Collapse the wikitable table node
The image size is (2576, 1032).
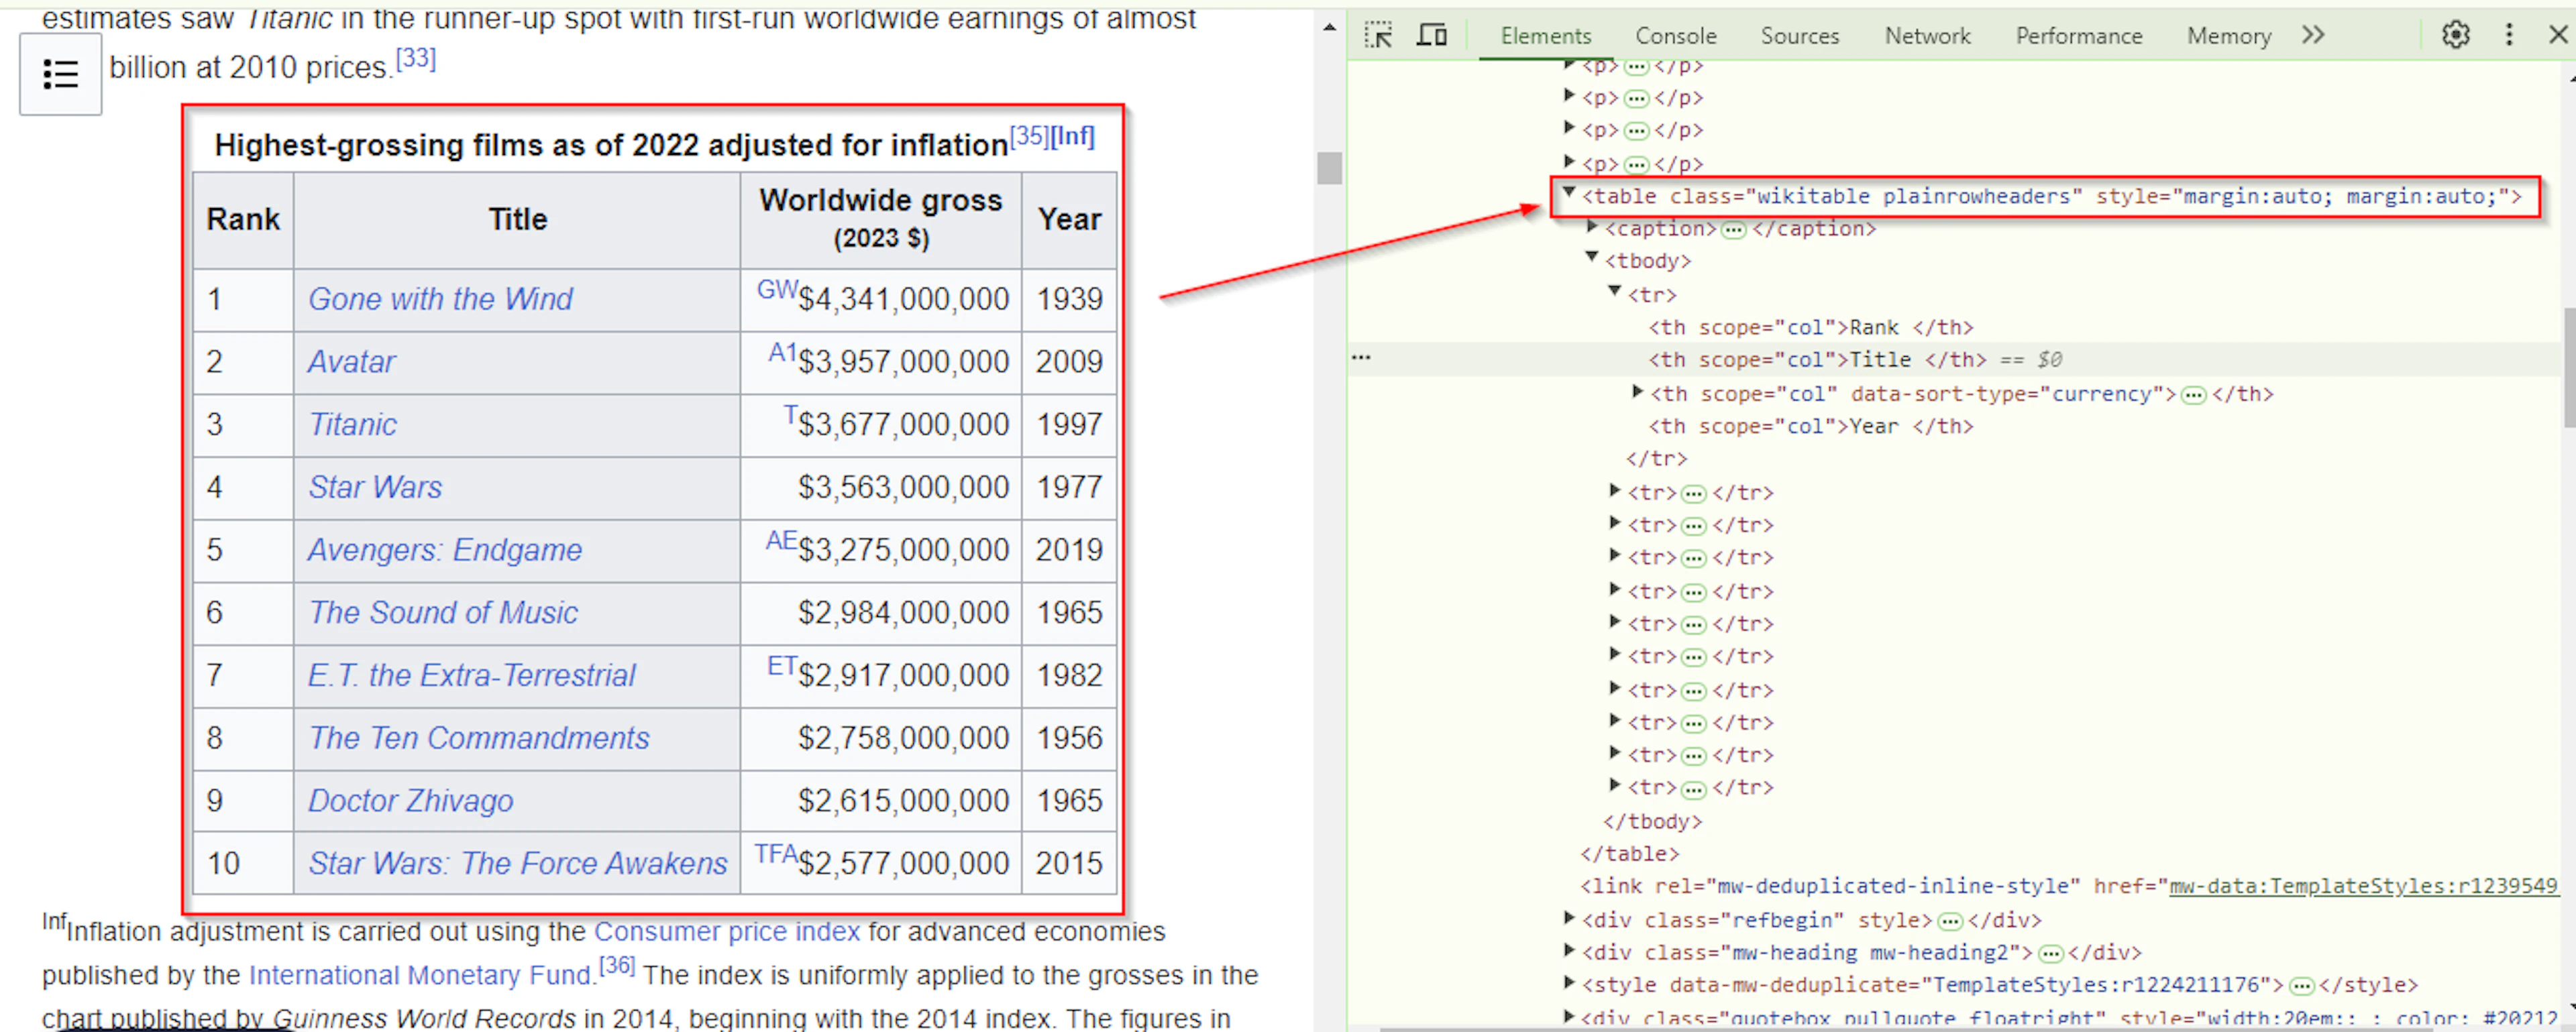(1569, 193)
